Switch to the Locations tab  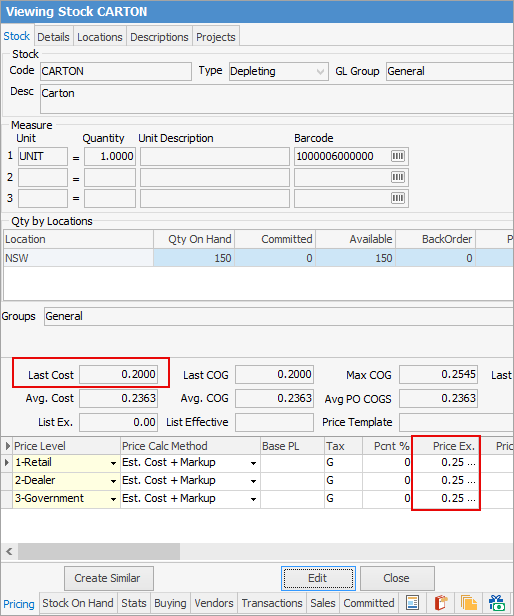pos(100,37)
